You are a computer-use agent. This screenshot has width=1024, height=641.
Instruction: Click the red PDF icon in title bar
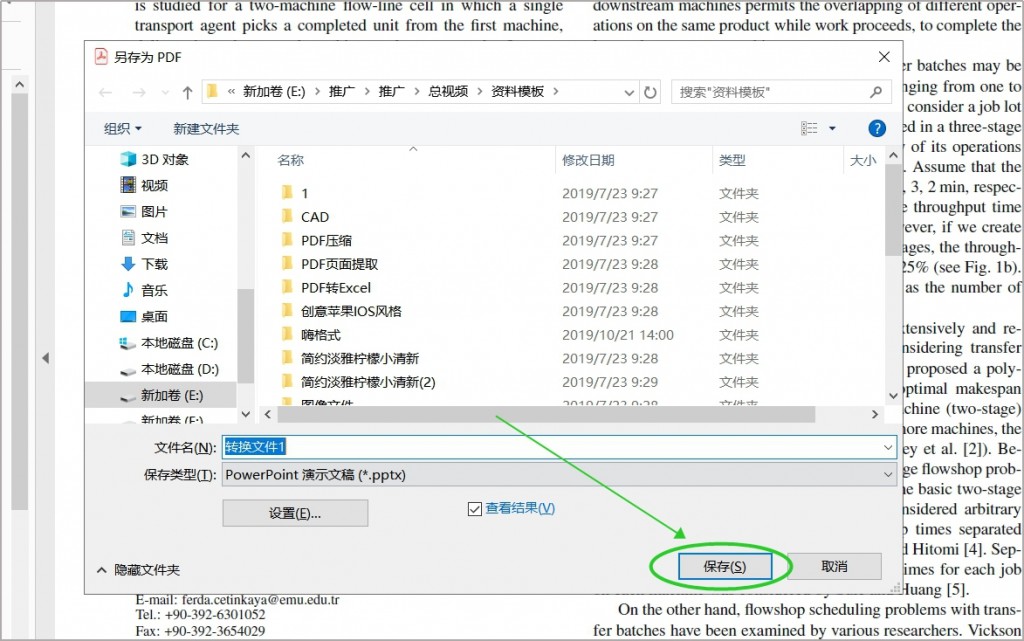[x=101, y=57]
